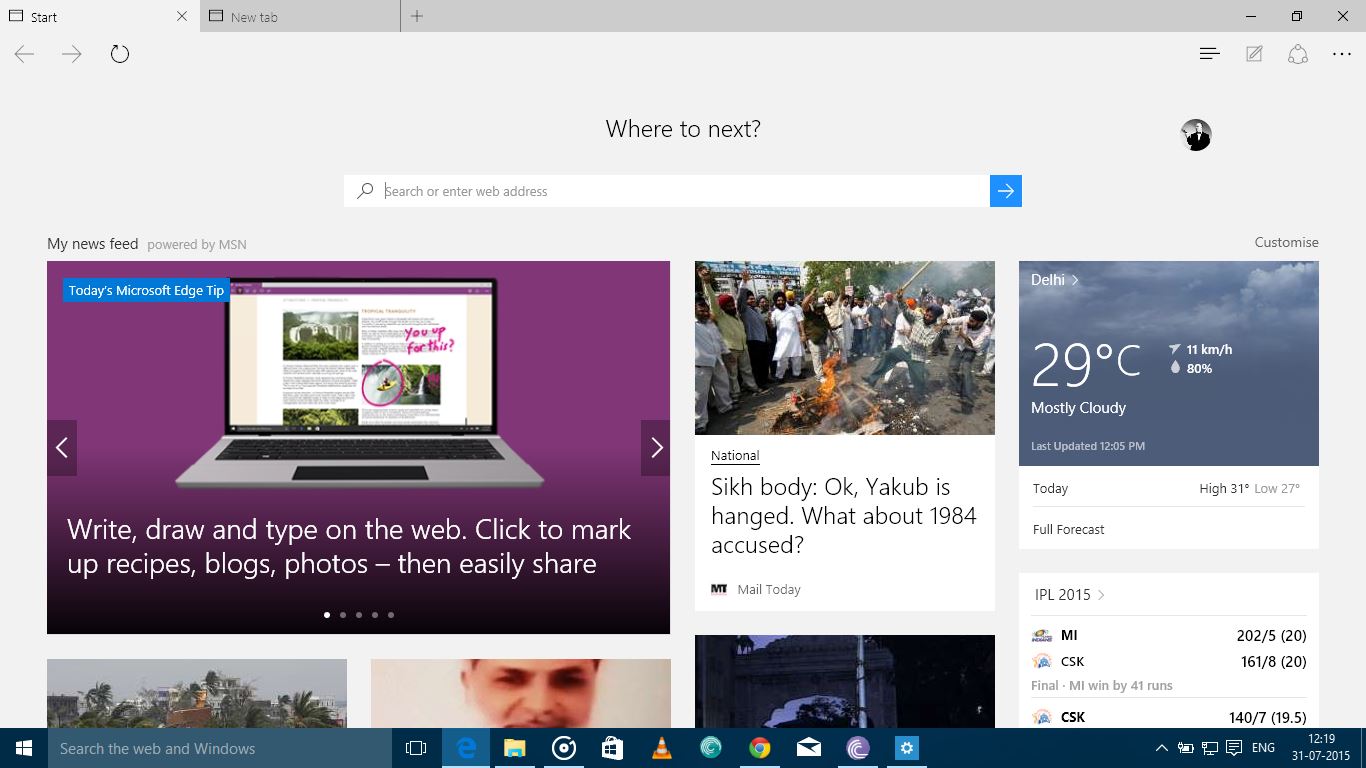1366x768 pixels.
Task: Open Task View from the taskbar
Action: (415, 747)
